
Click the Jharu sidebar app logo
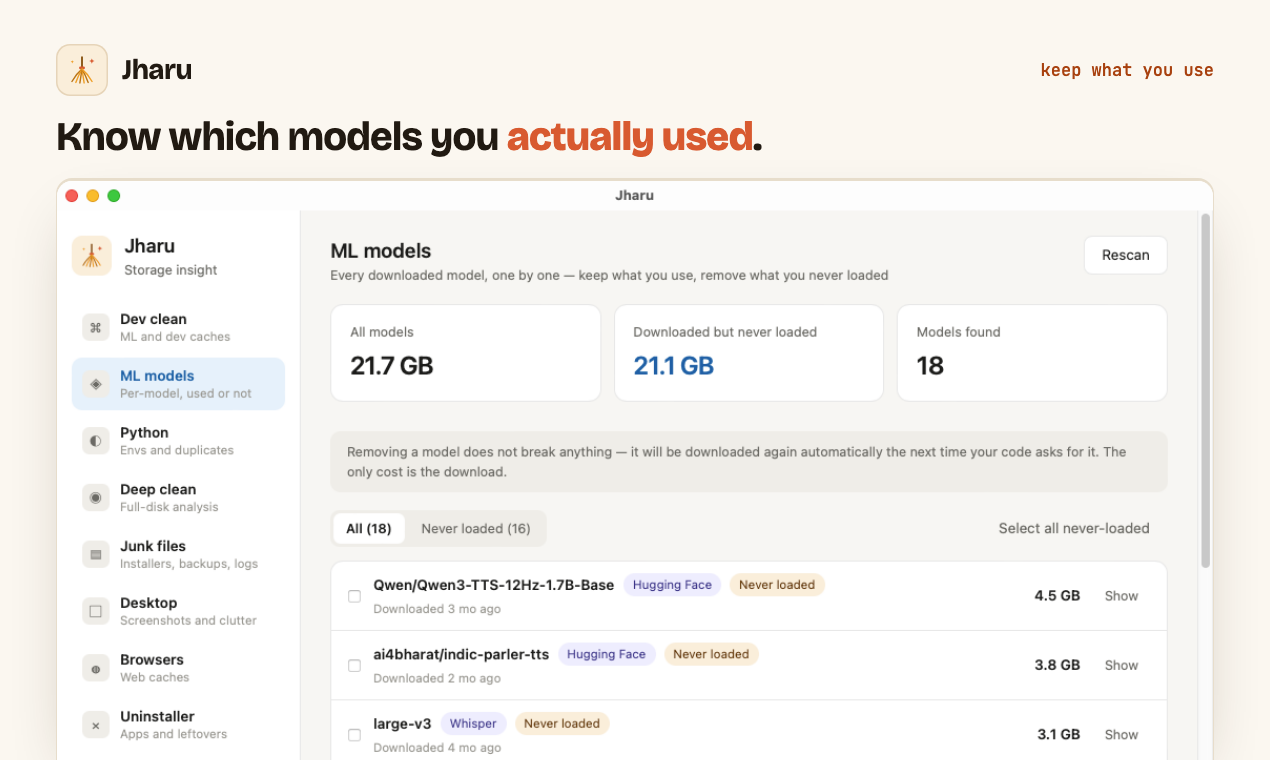pos(92,256)
